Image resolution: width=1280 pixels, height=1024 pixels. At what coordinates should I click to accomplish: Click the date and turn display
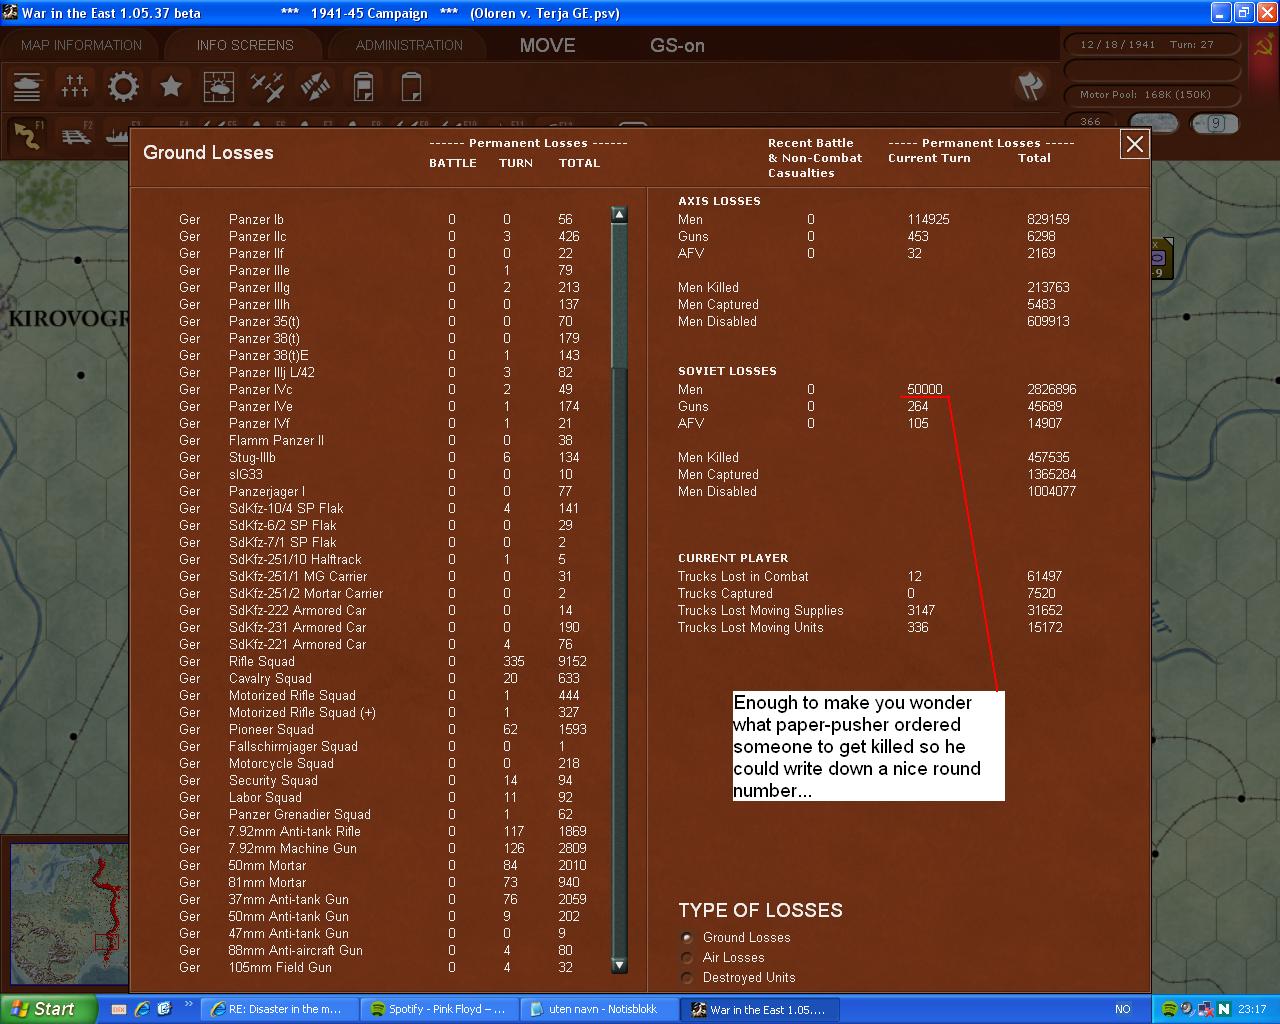[1153, 45]
